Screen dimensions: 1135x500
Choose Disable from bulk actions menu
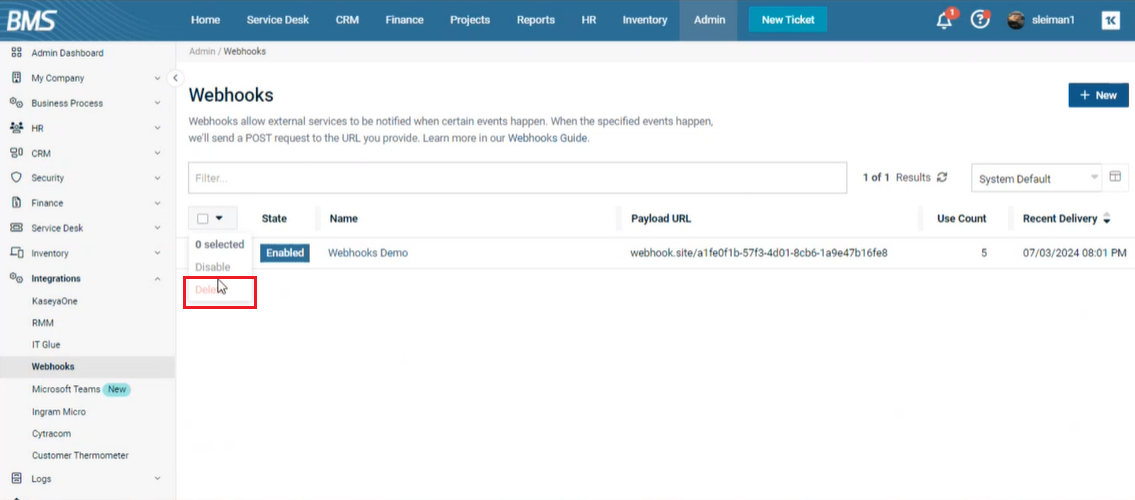(x=212, y=267)
